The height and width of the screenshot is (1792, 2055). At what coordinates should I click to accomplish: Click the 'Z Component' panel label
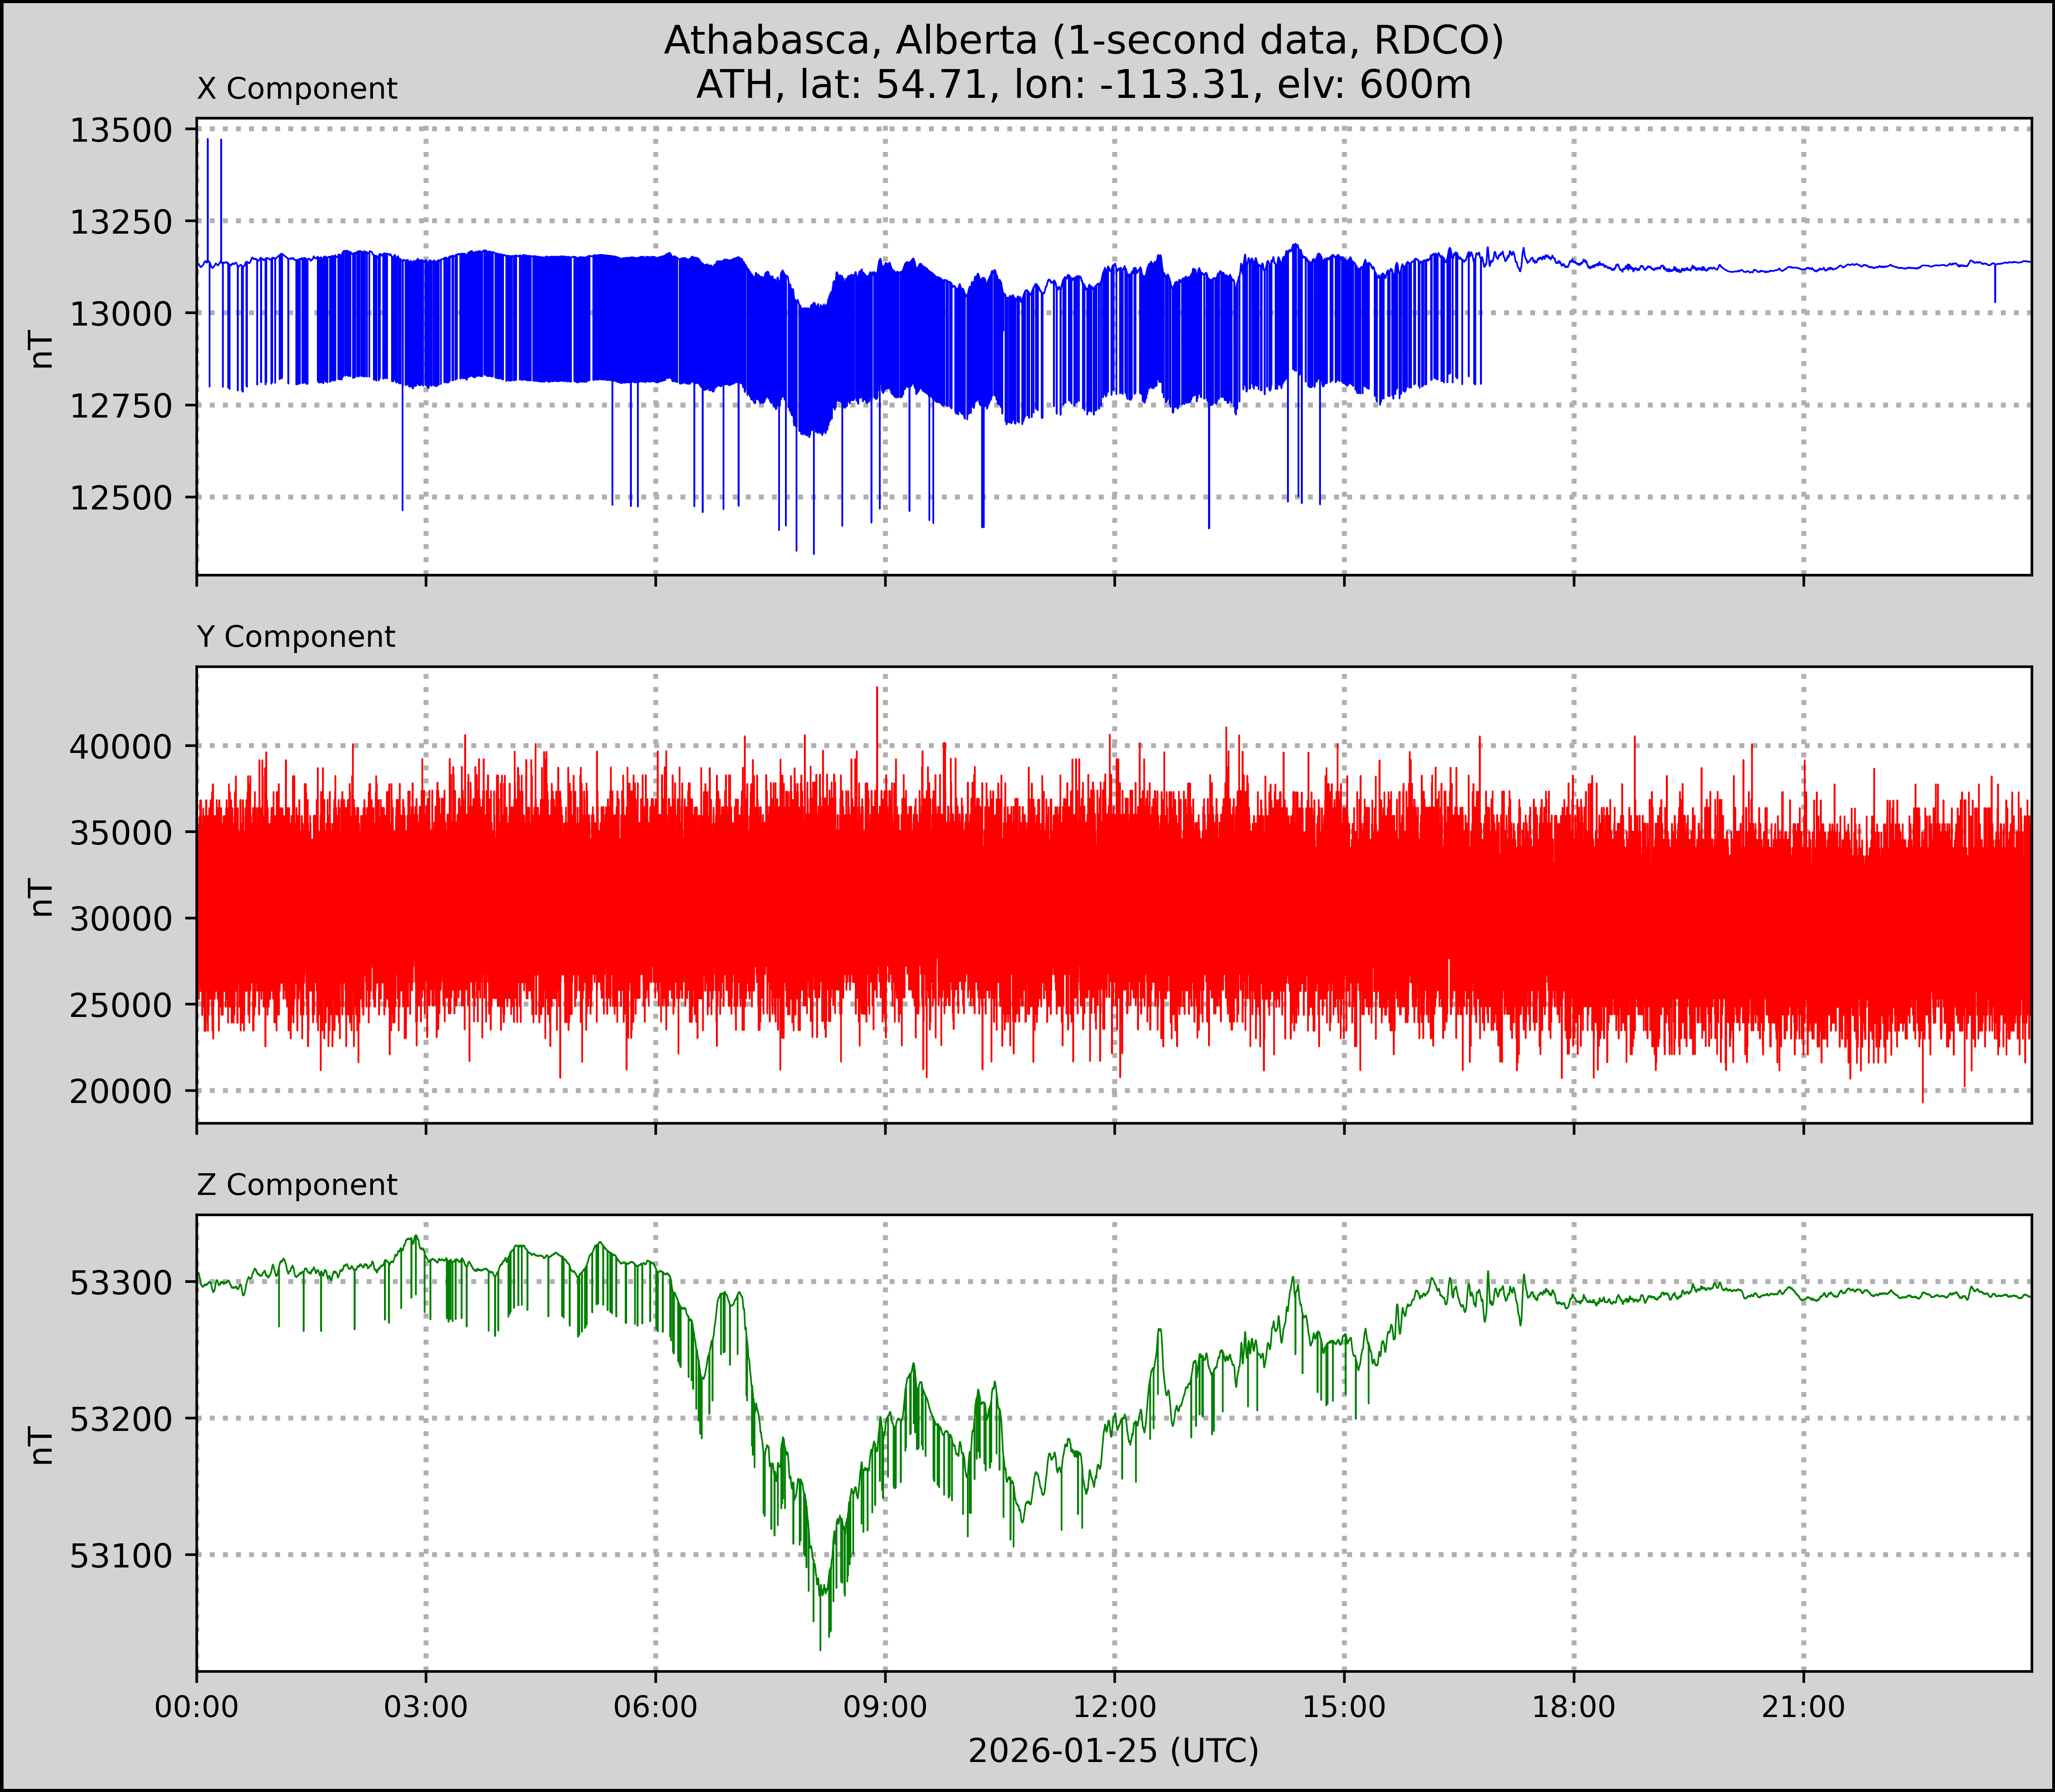tap(297, 1185)
